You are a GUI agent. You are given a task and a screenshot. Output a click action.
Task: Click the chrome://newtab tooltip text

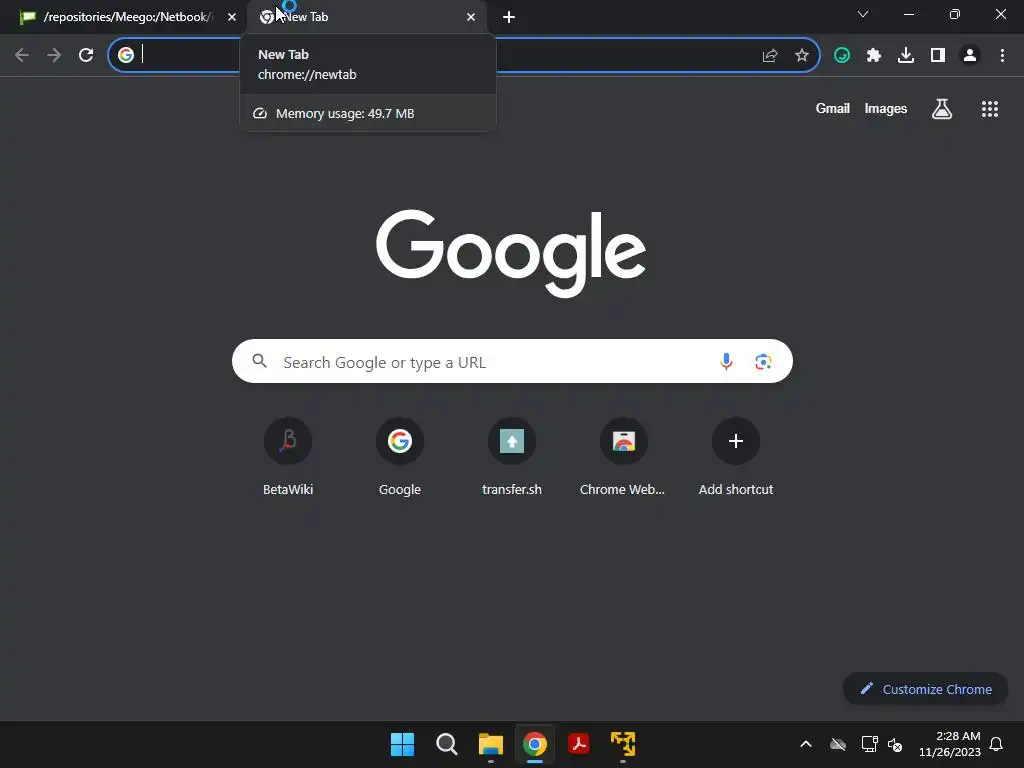coord(307,74)
